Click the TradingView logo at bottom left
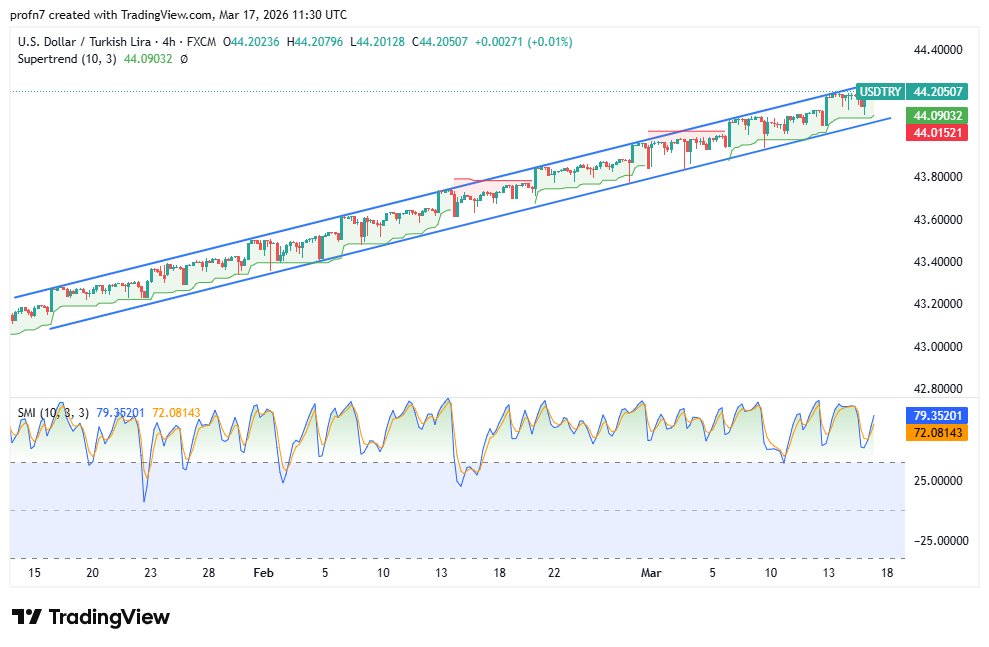This screenshot has width=989, height=647. [x=90, y=618]
